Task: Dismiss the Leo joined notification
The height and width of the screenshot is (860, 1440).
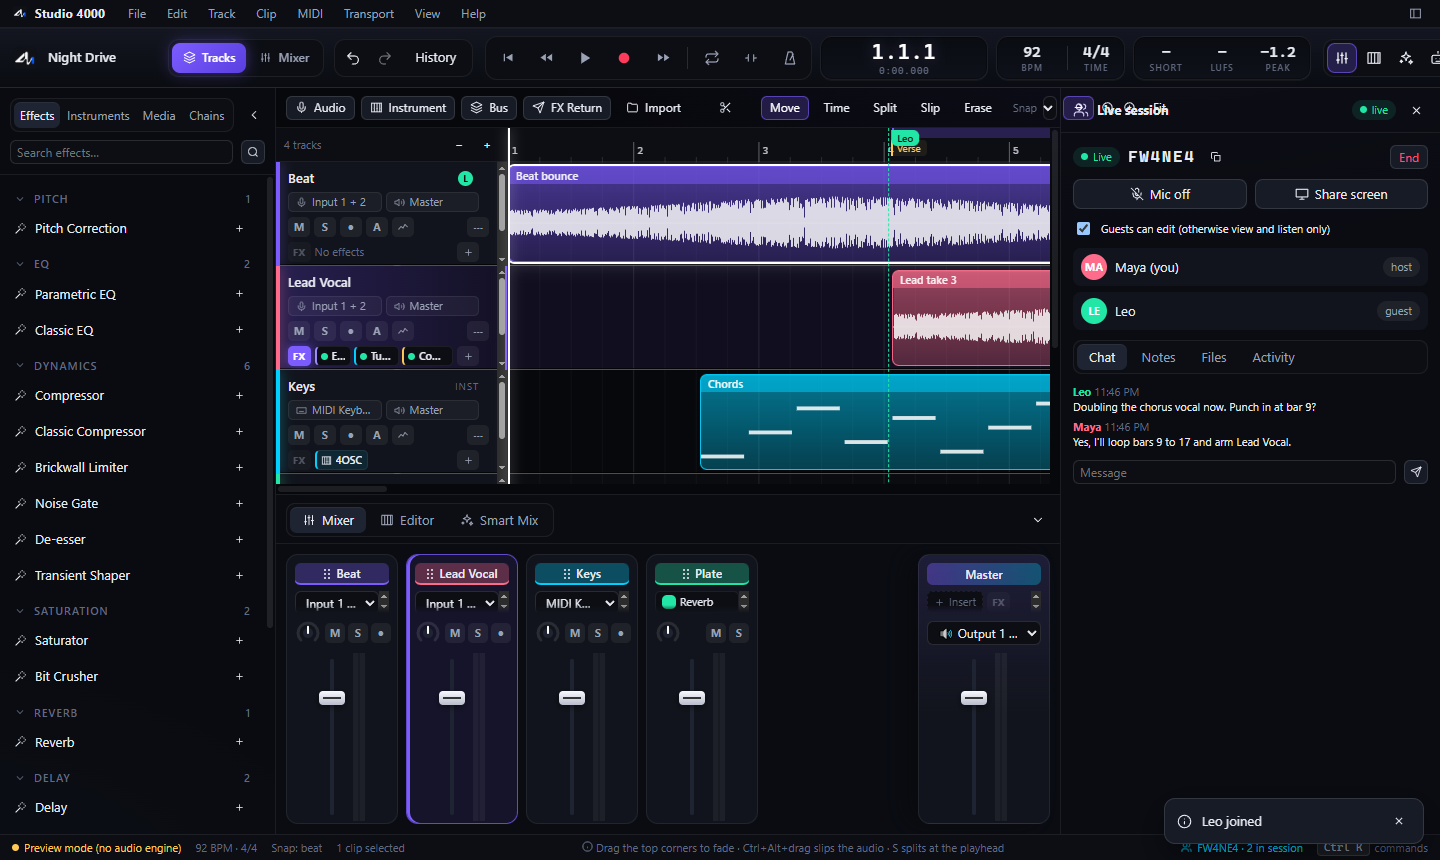Action: [1399, 821]
